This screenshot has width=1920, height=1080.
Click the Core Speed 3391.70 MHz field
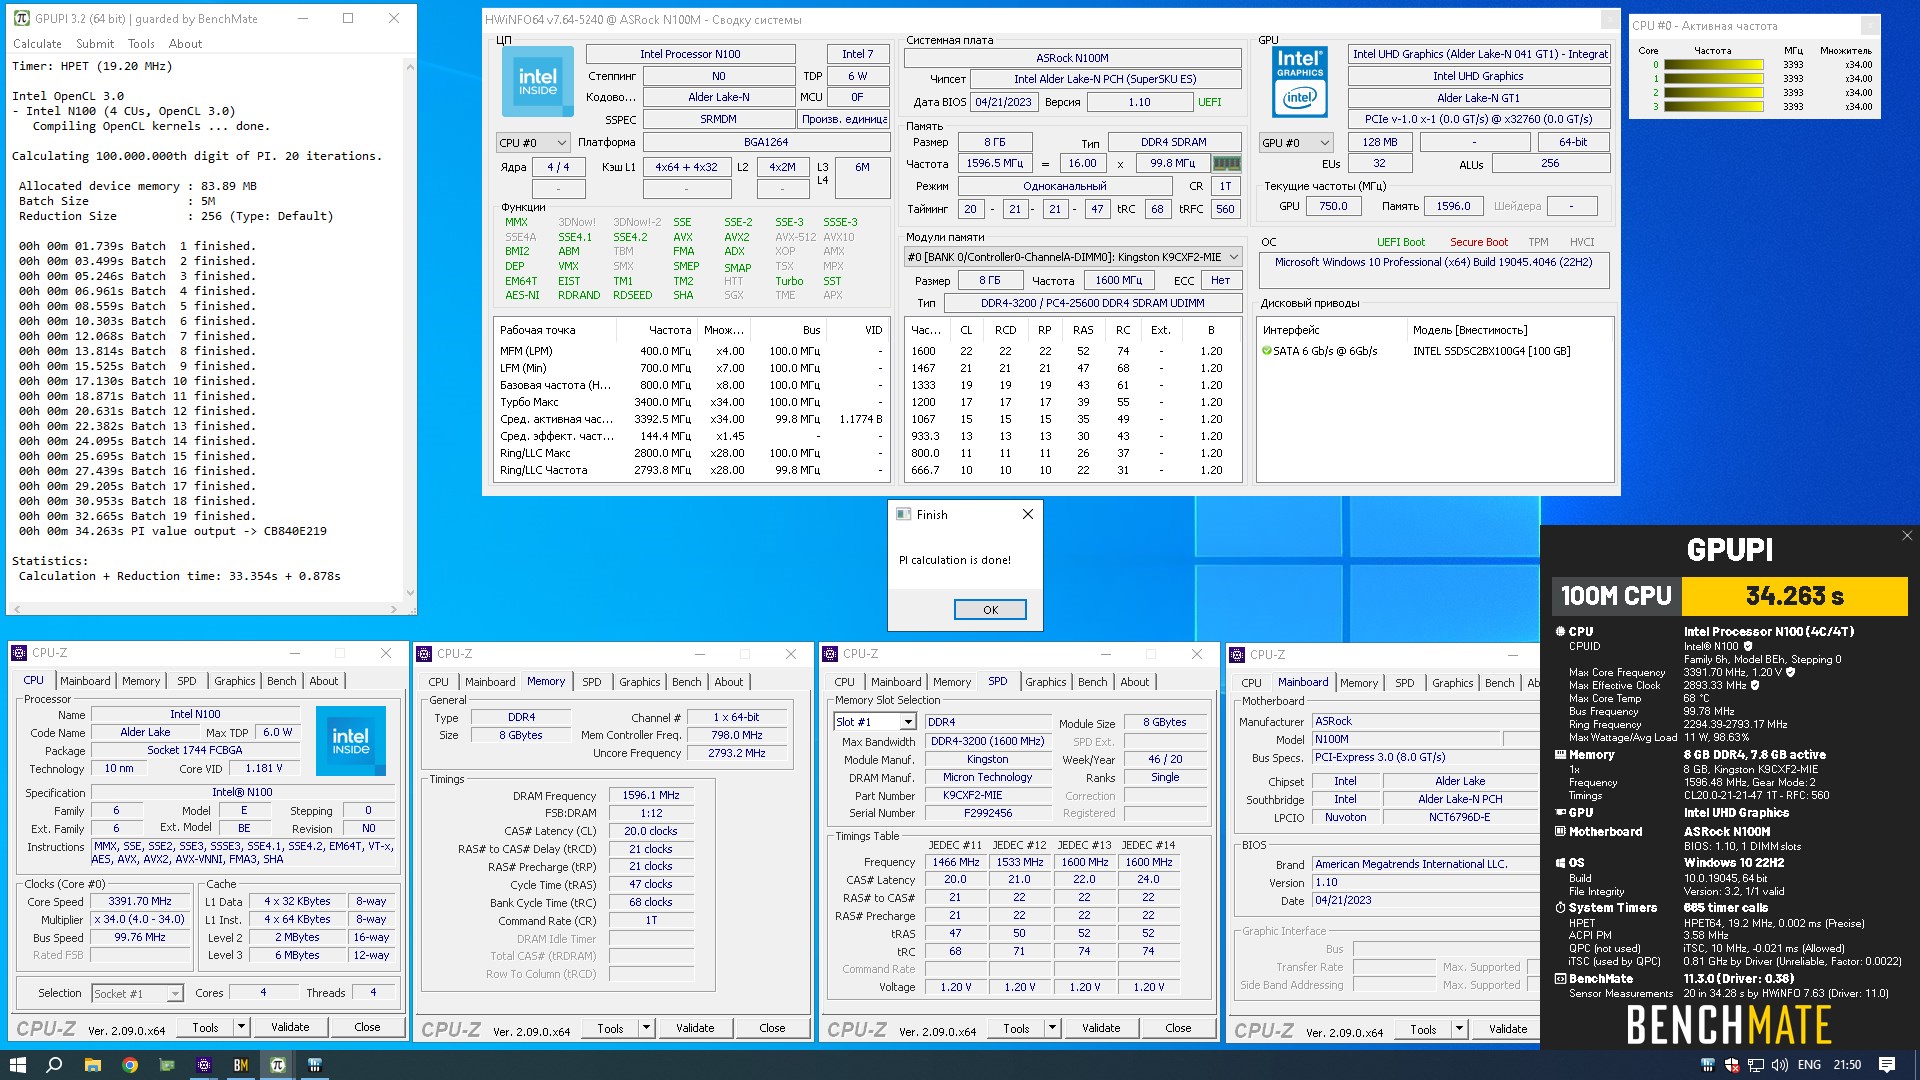pyautogui.click(x=140, y=902)
